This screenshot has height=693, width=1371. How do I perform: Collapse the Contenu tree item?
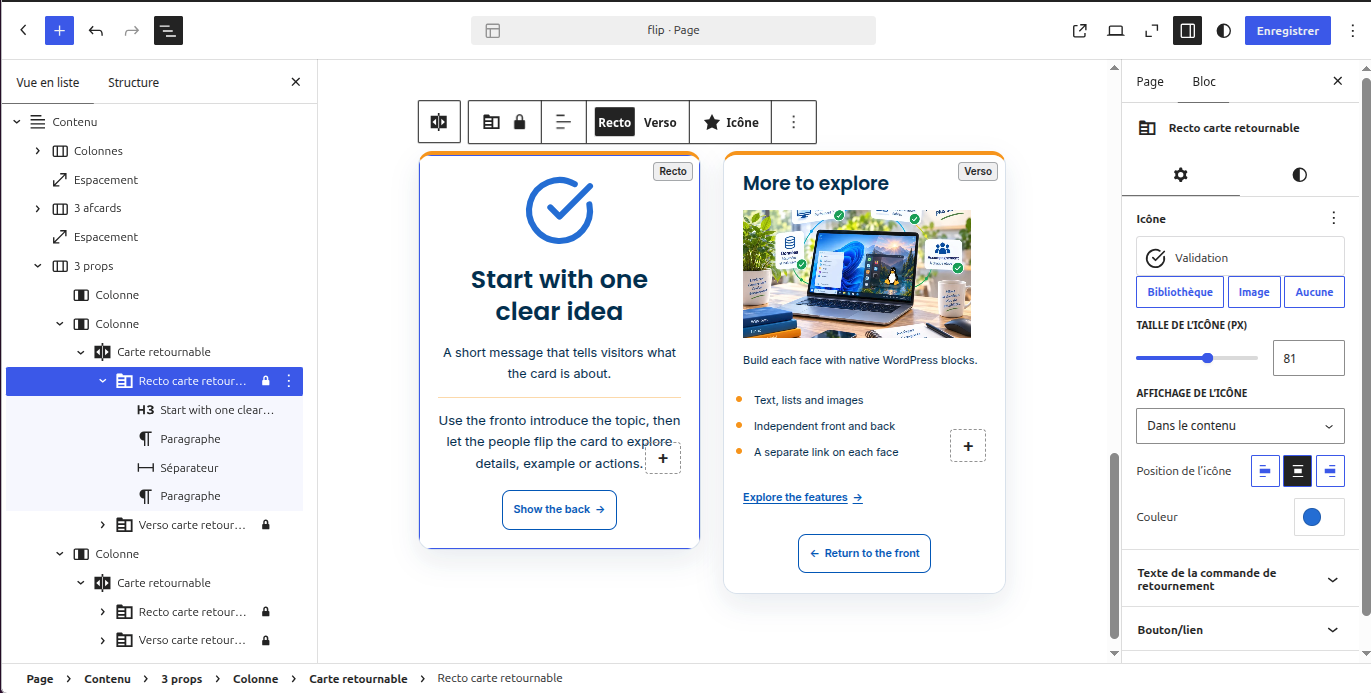point(16,122)
